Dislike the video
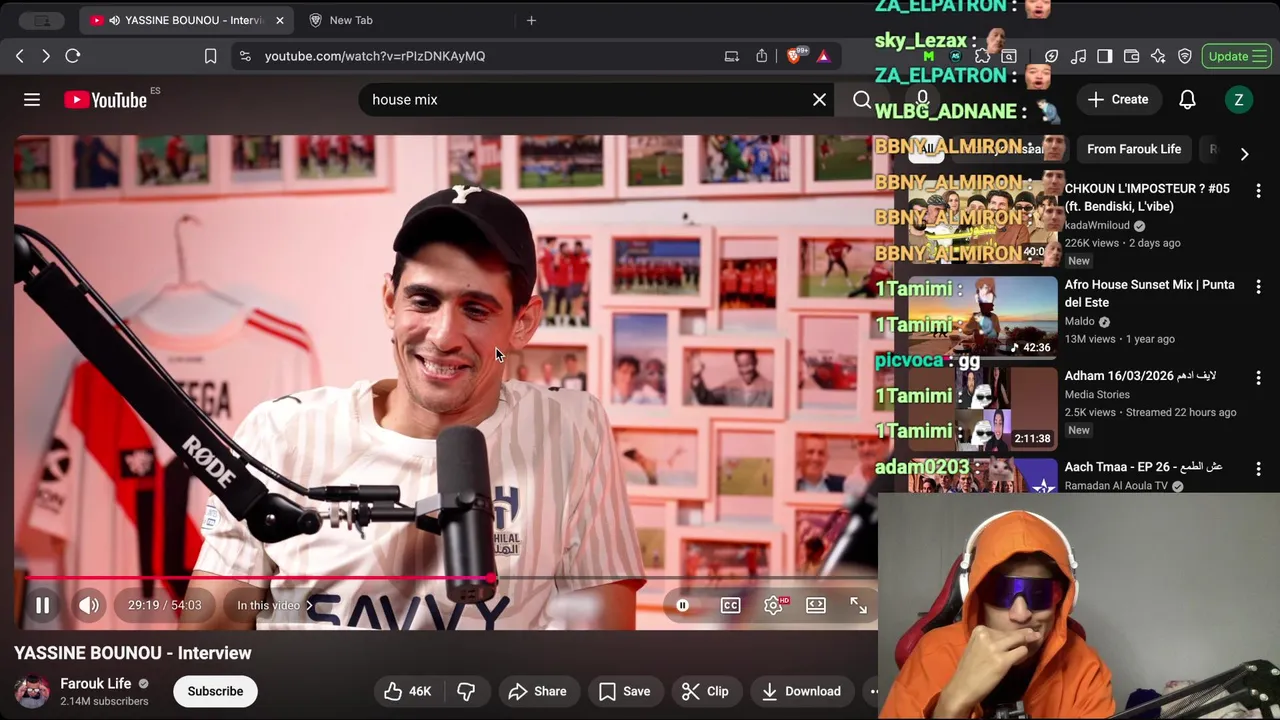1280x720 pixels. [466, 691]
